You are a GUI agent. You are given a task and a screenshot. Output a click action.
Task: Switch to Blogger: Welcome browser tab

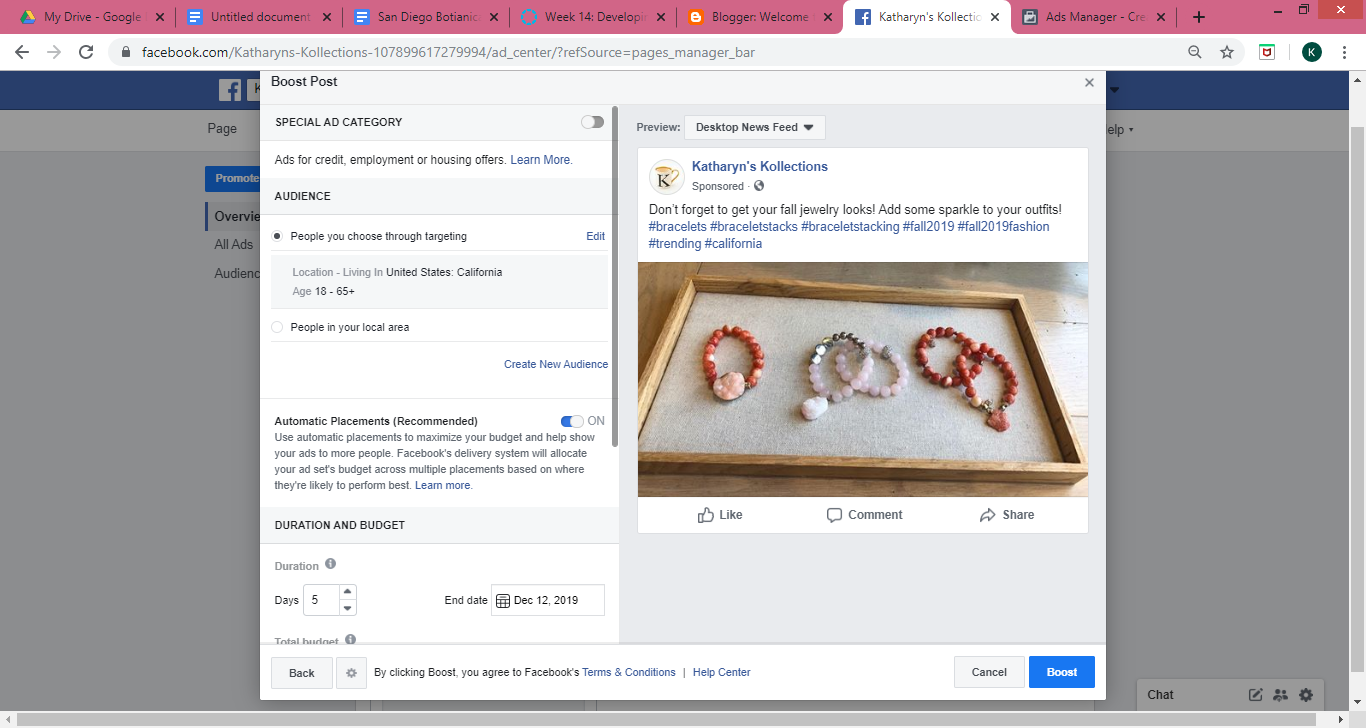coord(761,17)
